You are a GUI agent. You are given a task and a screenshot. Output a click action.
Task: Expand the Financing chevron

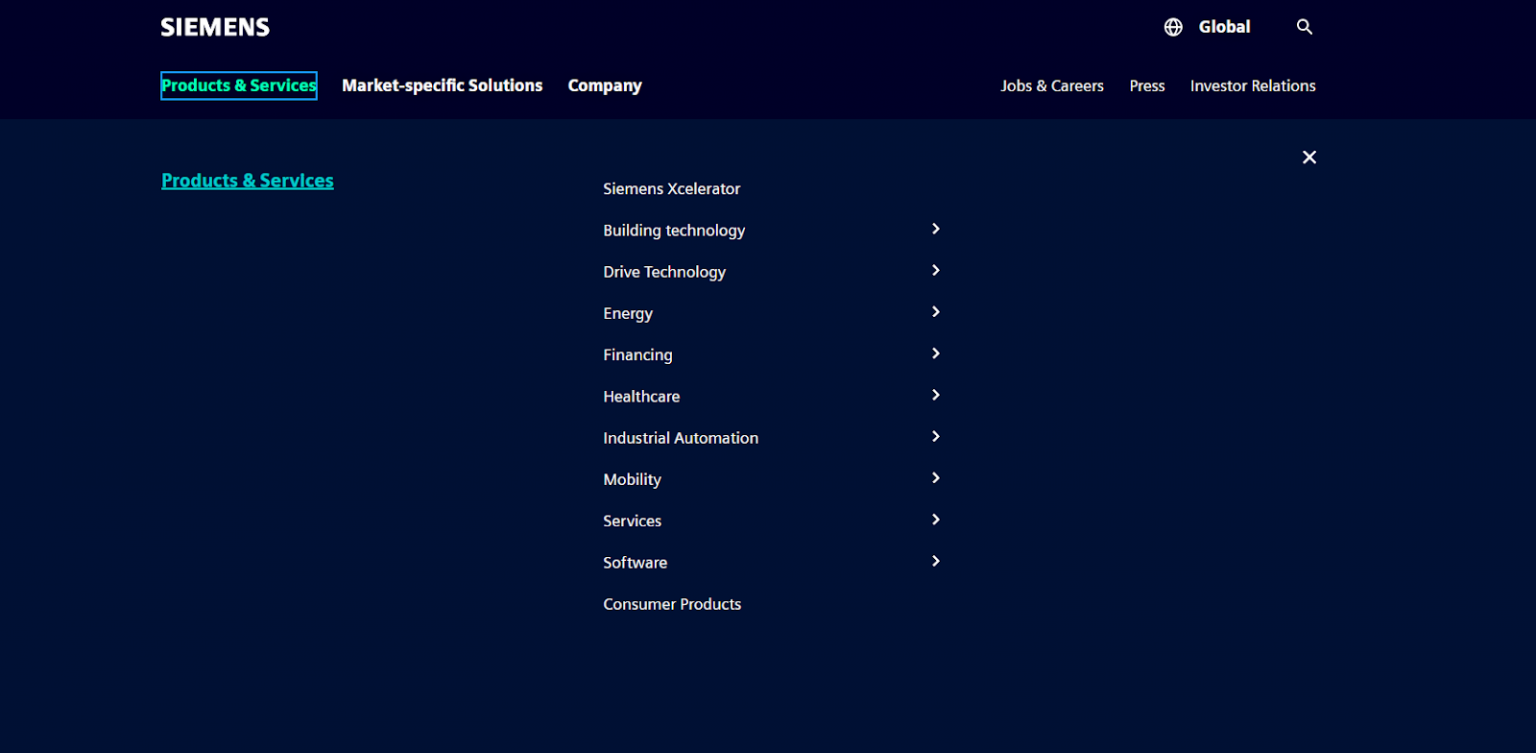coord(936,353)
